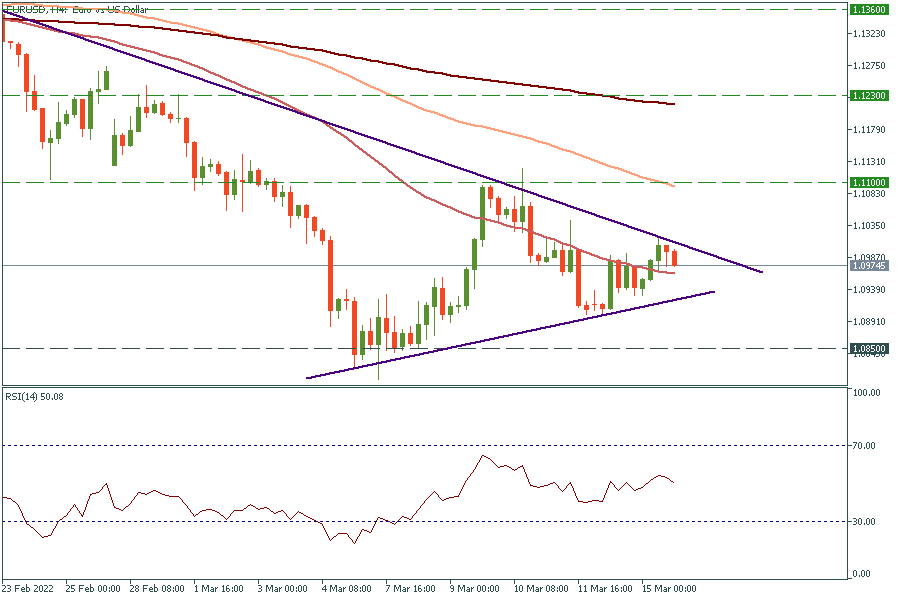This screenshot has width=900, height=600.
Task: Click the 15 Mar 00:00 time label
Action: pyautogui.click(x=671, y=589)
